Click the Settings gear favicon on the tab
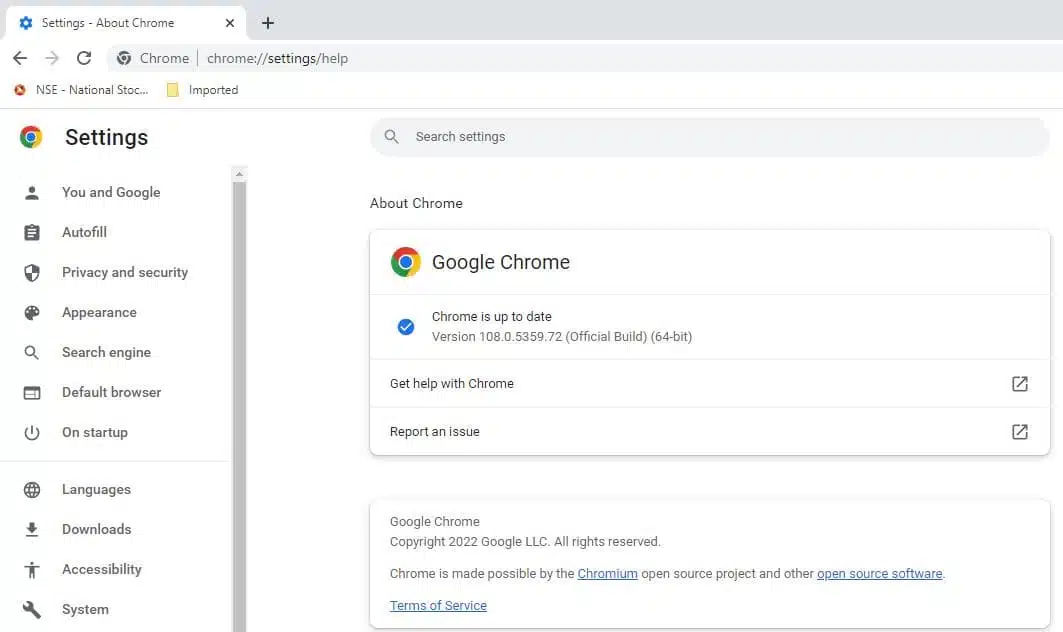Viewport: 1063px width, 632px height. 26,23
